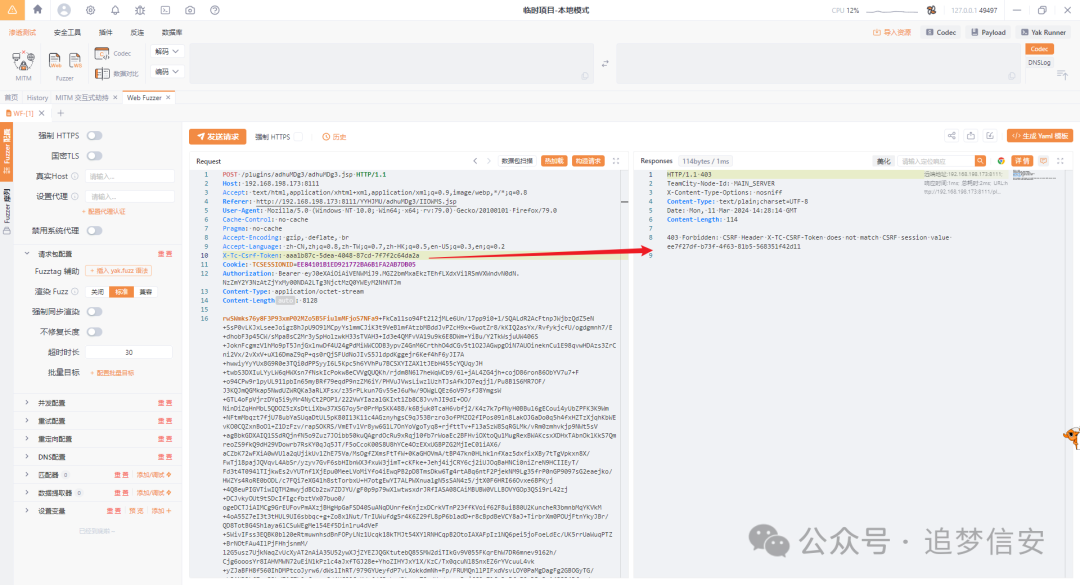
Task: Toggle the 强制 HTTPS switch in side panel
Action: (x=94, y=136)
